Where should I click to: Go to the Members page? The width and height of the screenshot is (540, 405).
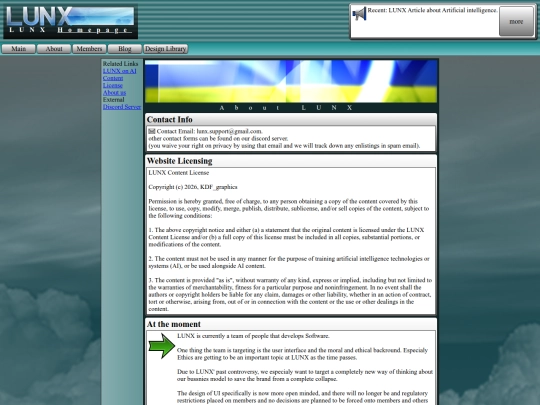89,49
